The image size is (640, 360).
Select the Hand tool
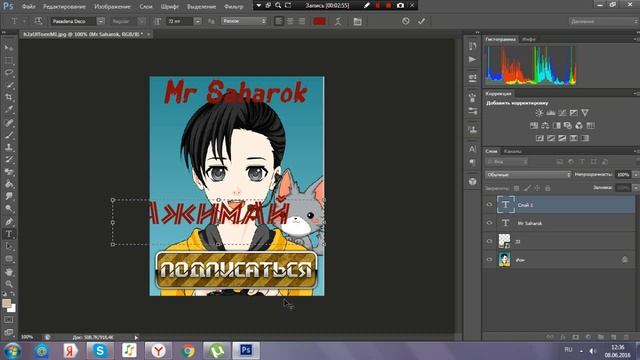point(9,271)
